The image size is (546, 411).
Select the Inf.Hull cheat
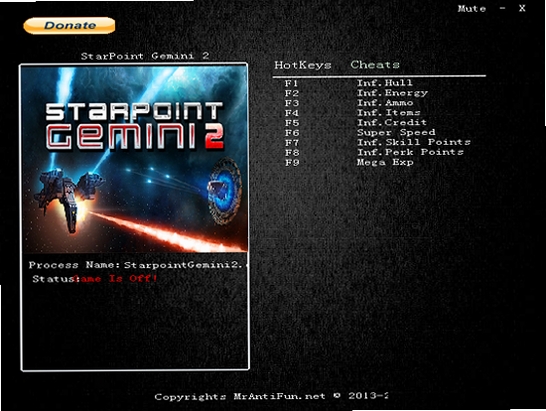point(385,83)
